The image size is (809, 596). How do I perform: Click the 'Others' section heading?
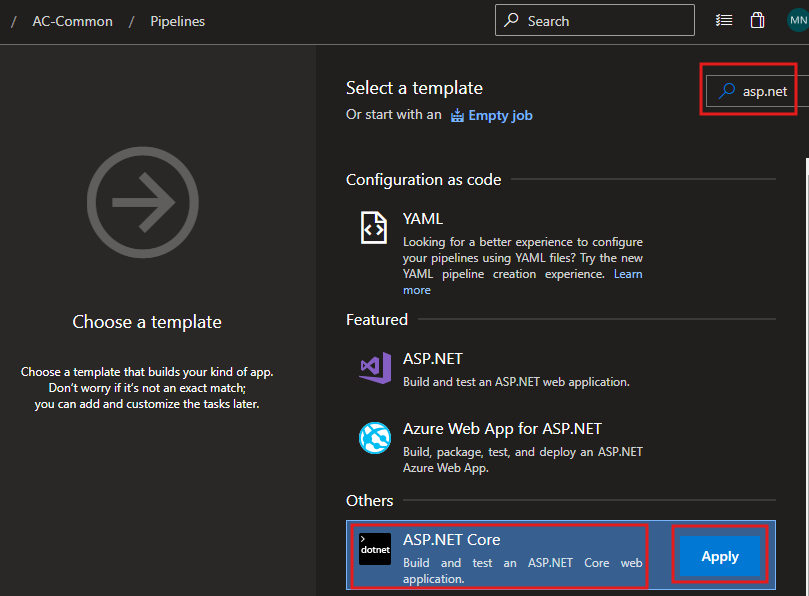[369, 501]
